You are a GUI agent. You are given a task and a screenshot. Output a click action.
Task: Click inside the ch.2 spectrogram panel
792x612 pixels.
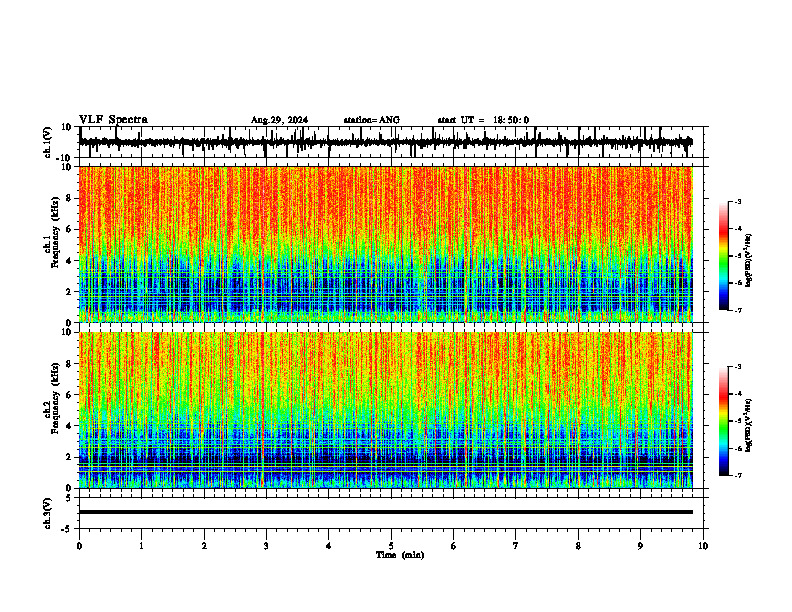pyautogui.click(x=385, y=410)
